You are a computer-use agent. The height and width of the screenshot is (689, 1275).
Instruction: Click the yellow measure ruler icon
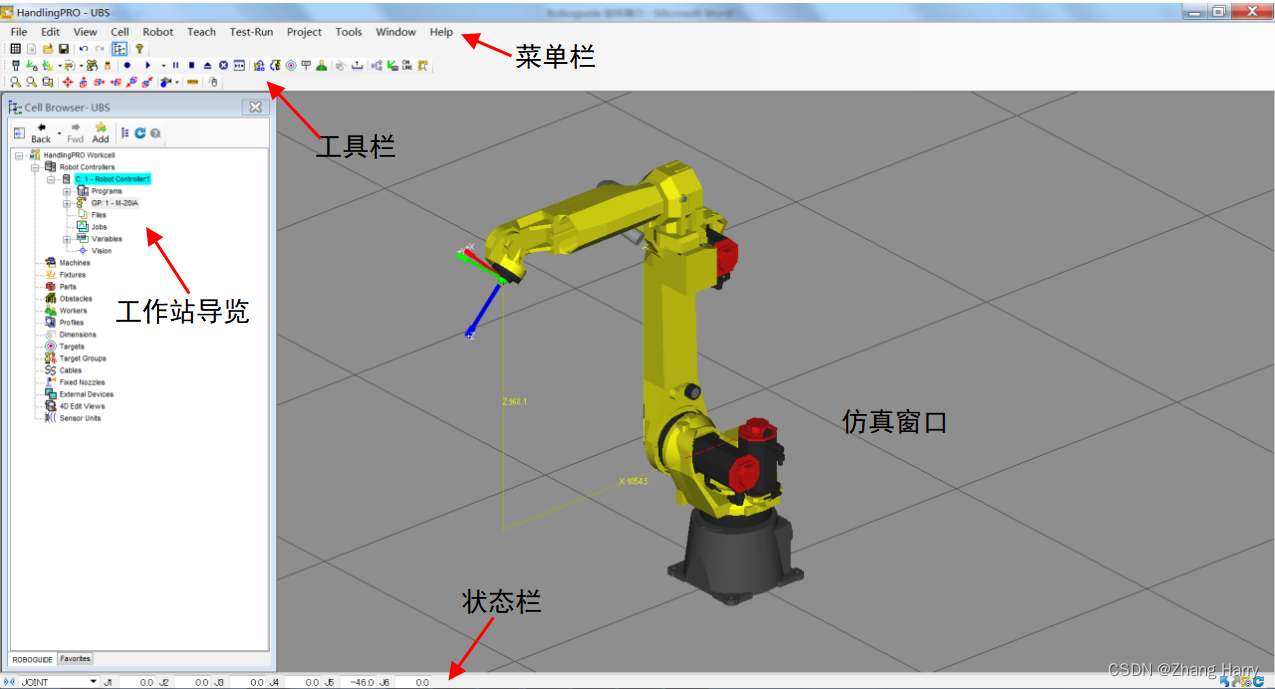coord(193,82)
